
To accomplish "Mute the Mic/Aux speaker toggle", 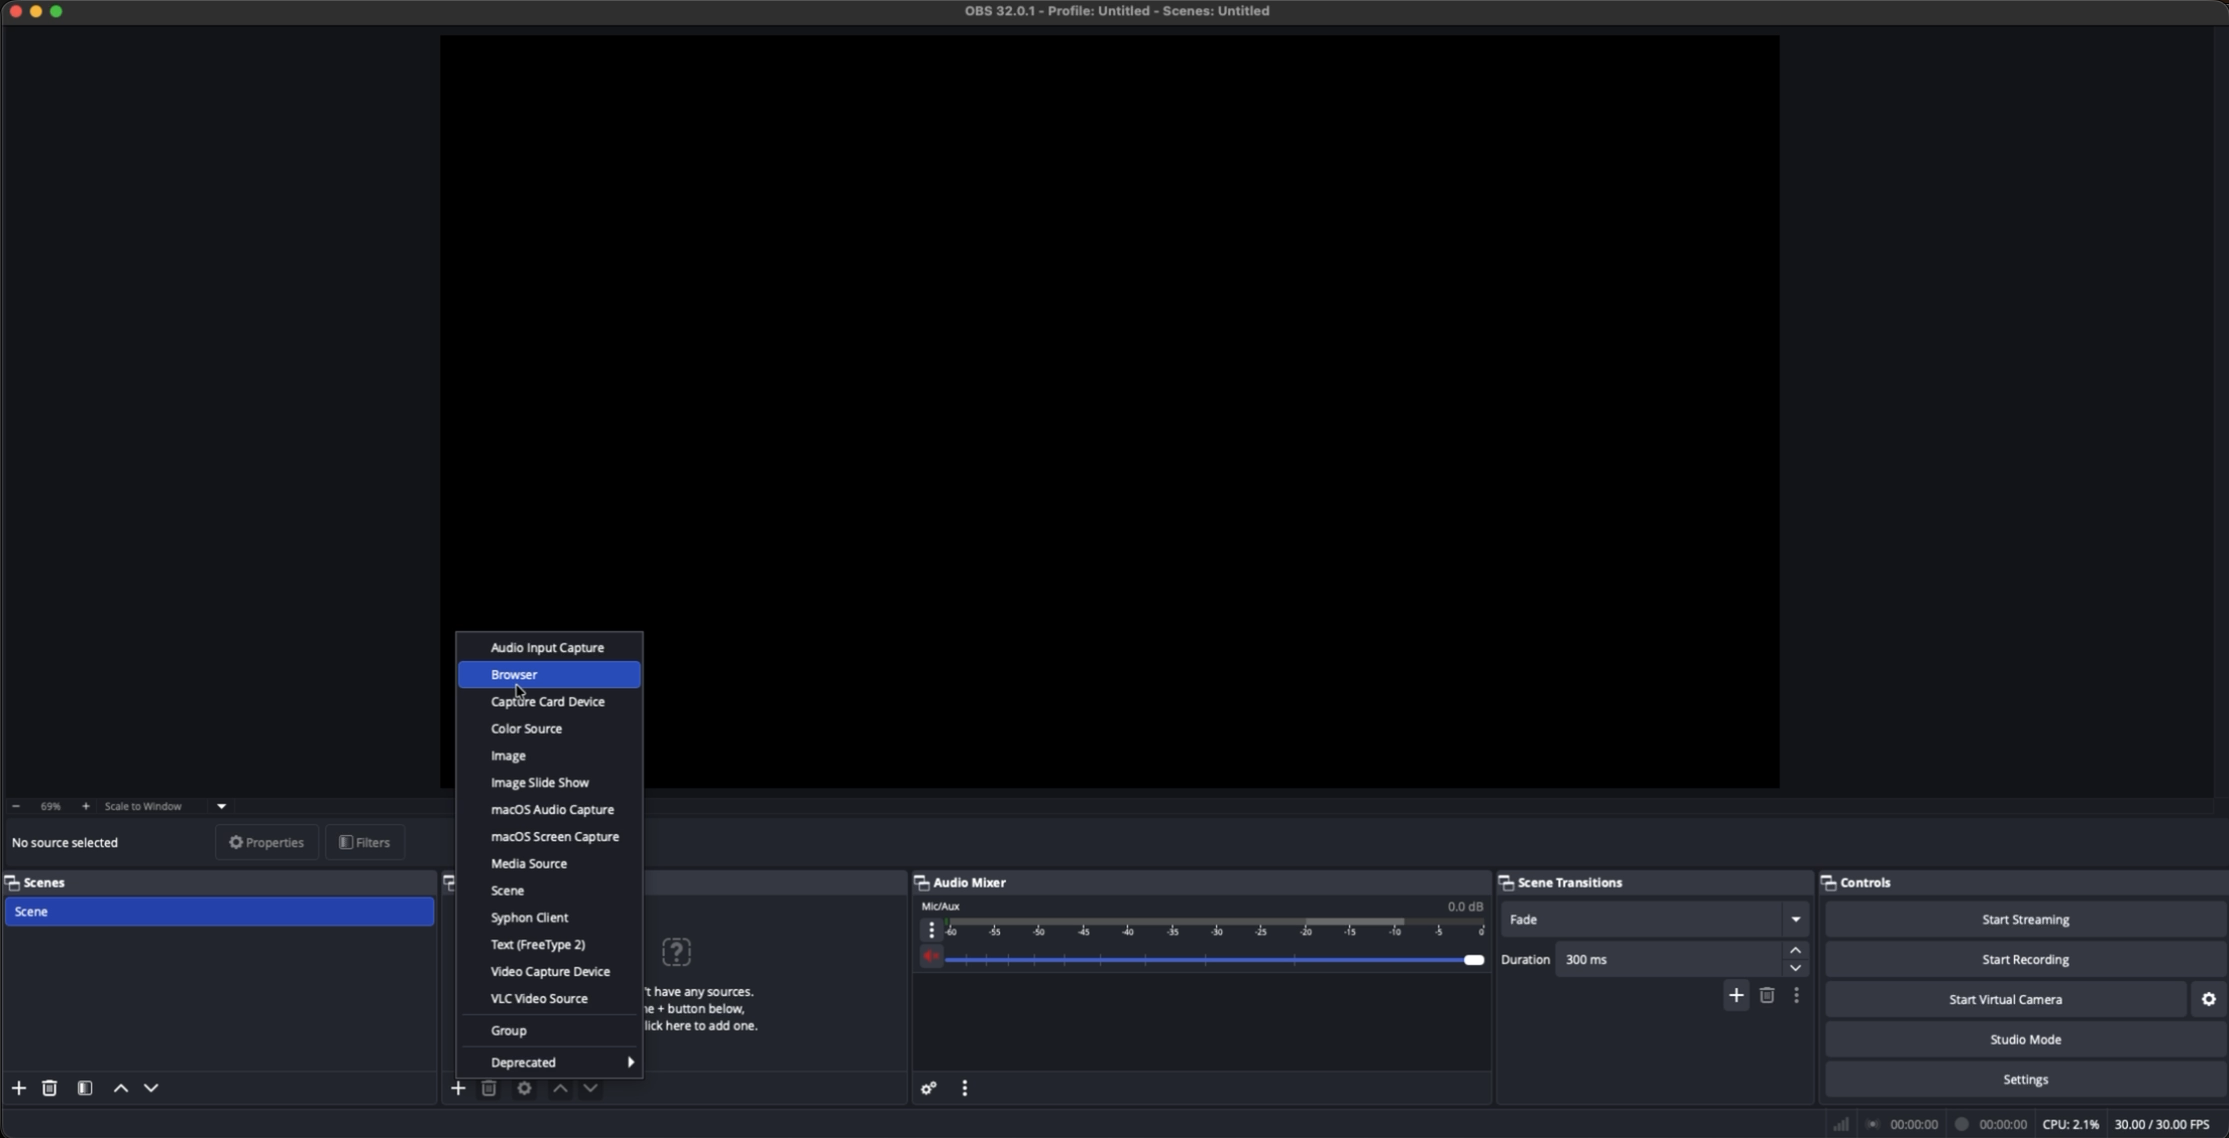I will 931,957.
